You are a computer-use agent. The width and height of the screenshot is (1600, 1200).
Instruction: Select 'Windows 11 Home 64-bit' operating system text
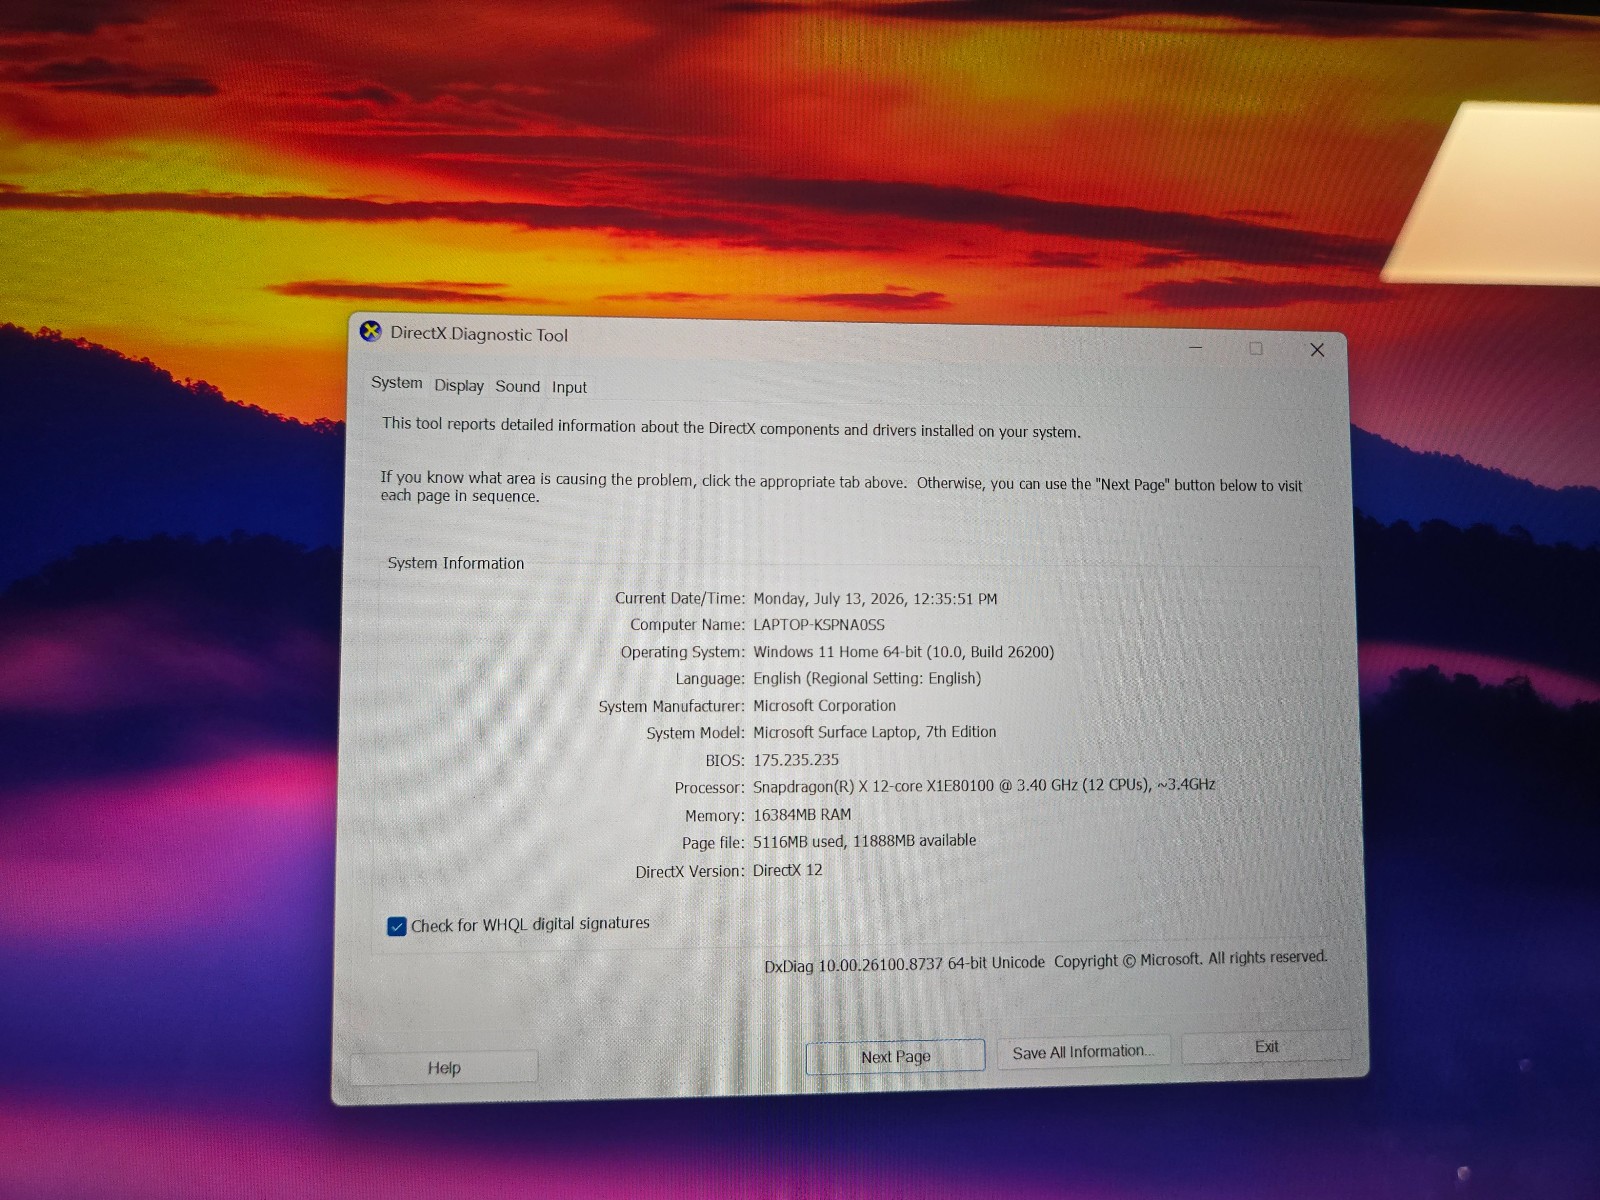tap(838, 652)
